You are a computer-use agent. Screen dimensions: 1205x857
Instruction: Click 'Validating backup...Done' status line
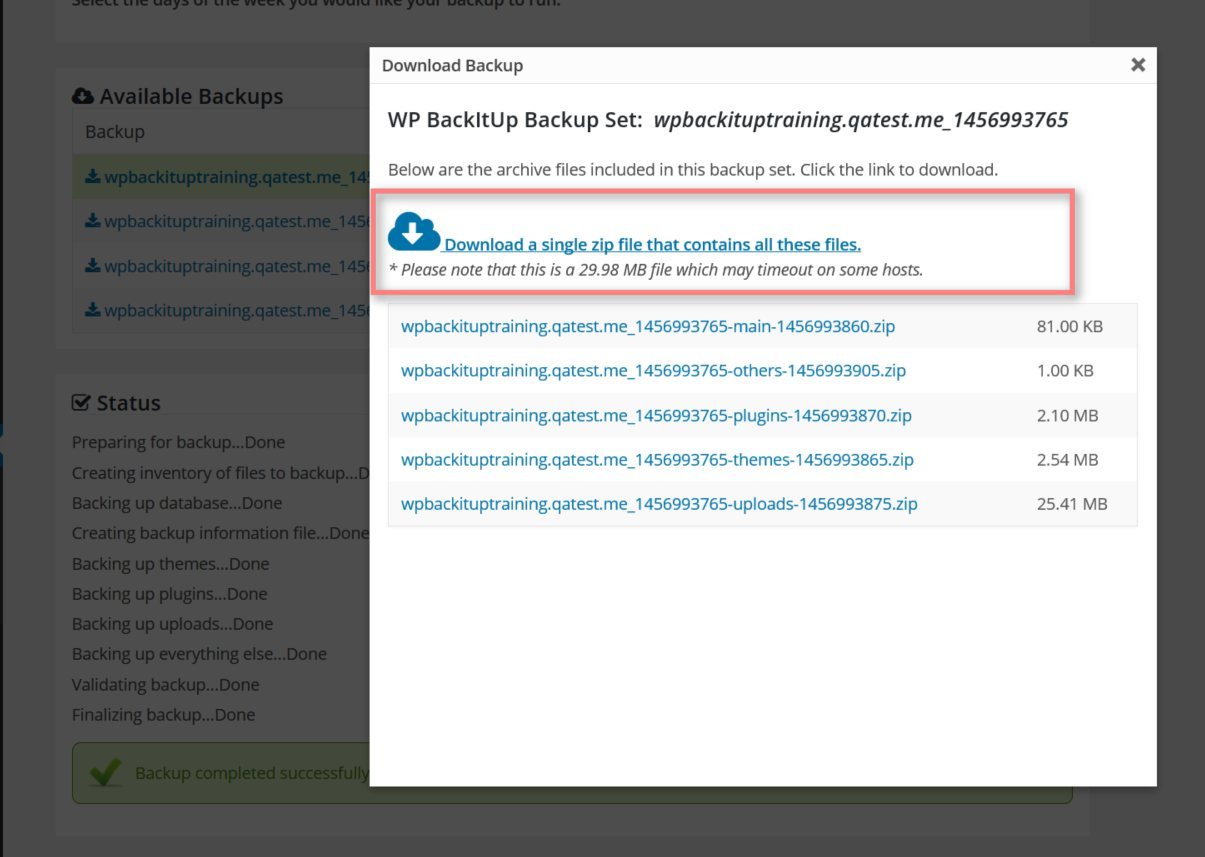click(166, 685)
